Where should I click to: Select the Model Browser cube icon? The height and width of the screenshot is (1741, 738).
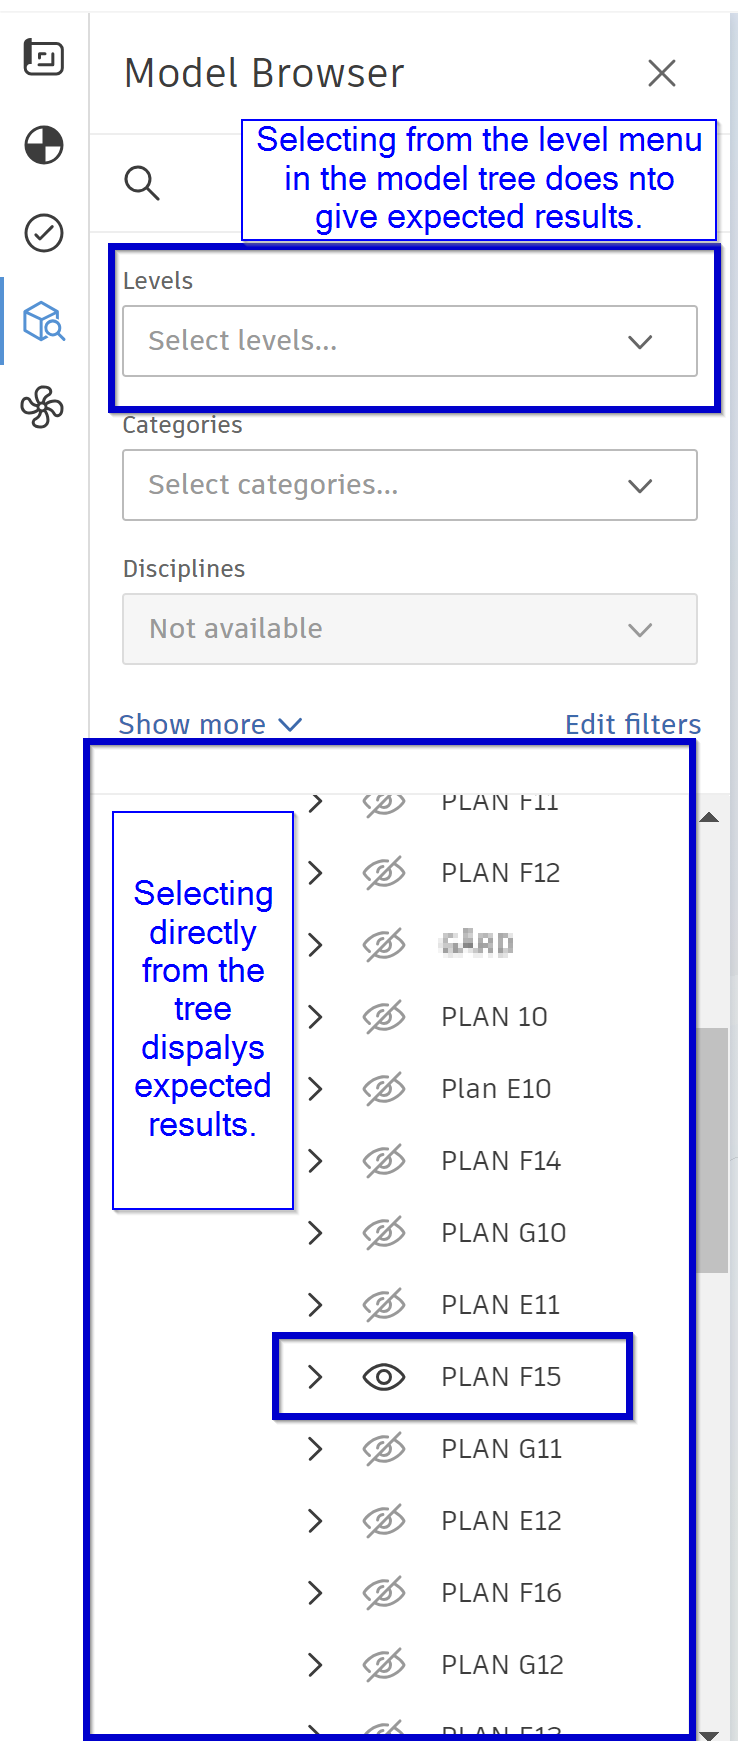42,320
